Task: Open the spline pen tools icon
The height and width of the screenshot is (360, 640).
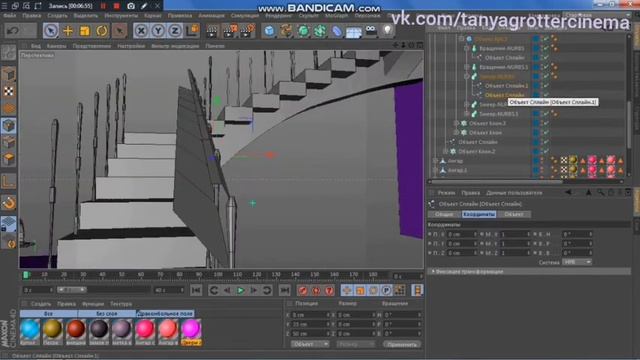Action: click(286, 31)
